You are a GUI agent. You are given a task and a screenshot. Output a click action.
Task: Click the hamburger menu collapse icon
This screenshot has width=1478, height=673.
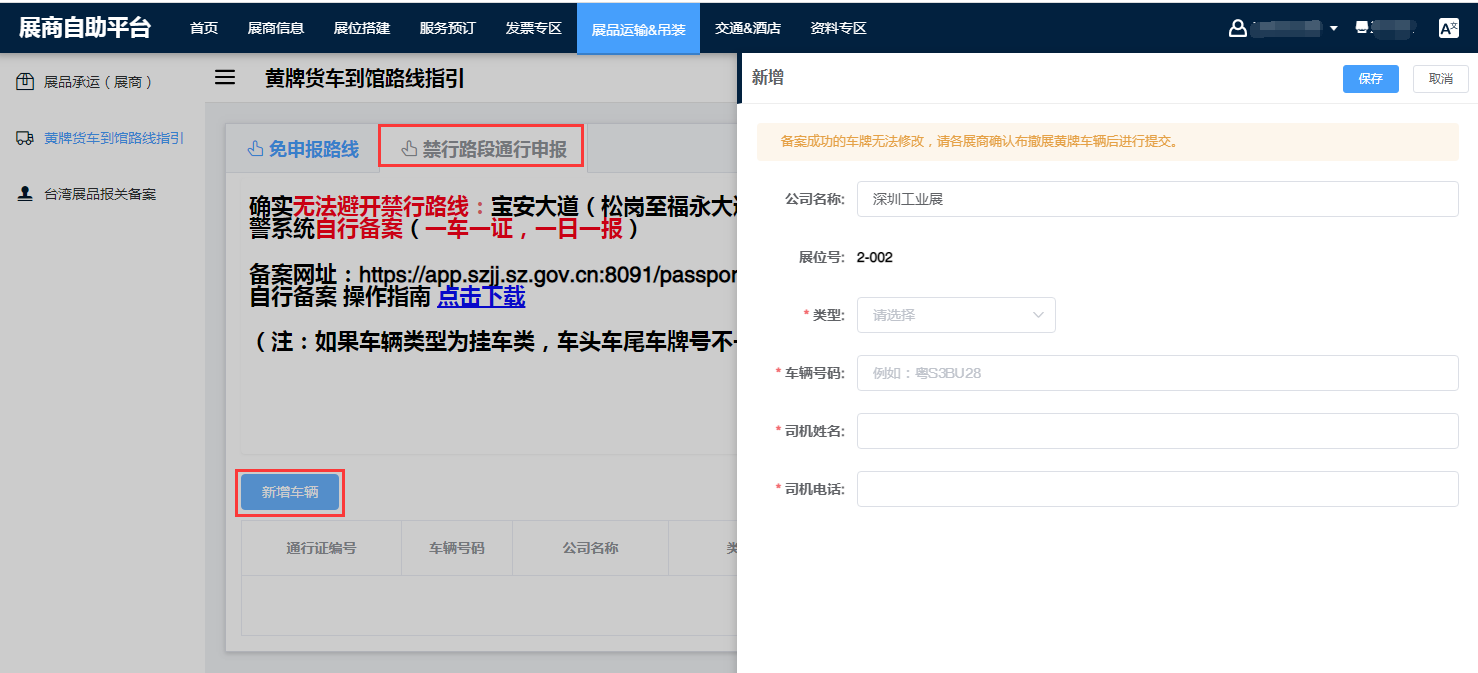[x=225, y=77]
